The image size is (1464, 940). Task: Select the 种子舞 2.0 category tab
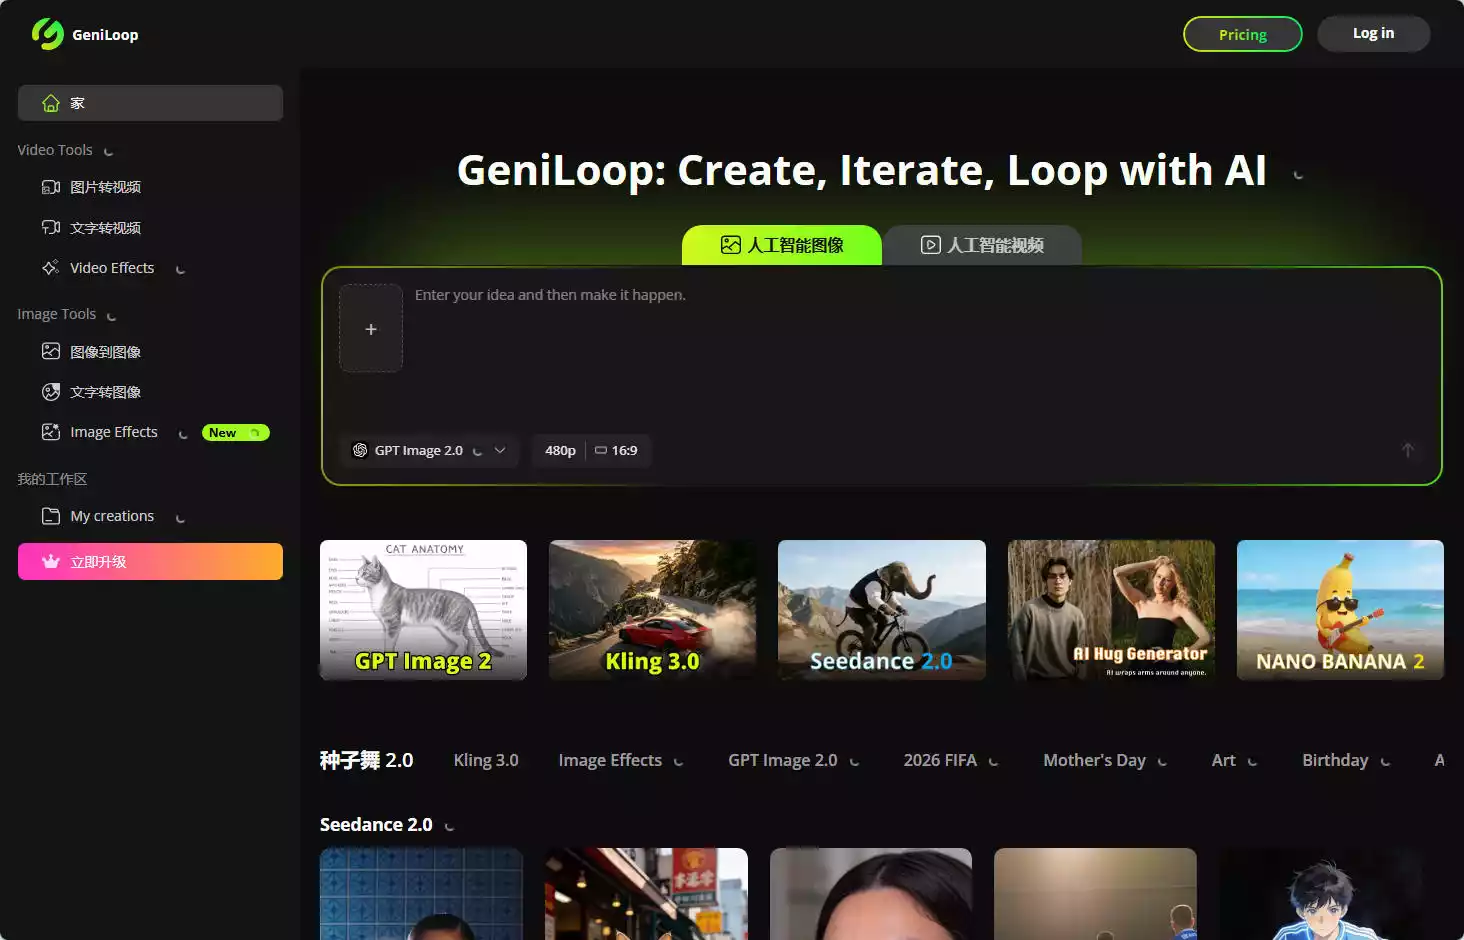[x=367, y=760]
